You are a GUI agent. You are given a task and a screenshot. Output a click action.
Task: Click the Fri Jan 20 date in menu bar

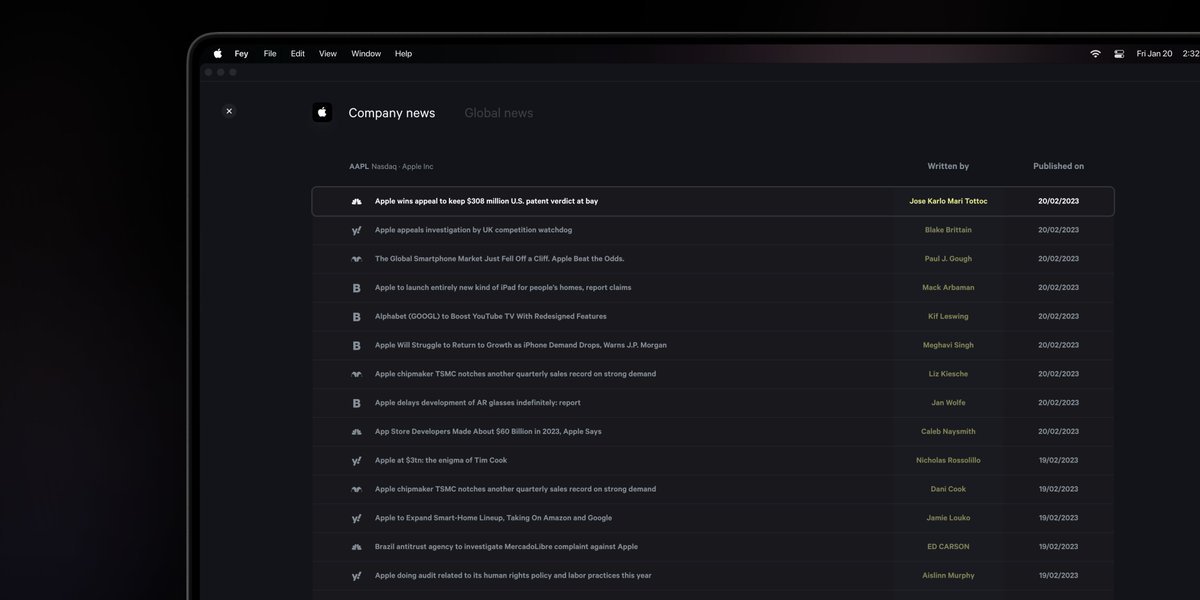[1154, 54]
